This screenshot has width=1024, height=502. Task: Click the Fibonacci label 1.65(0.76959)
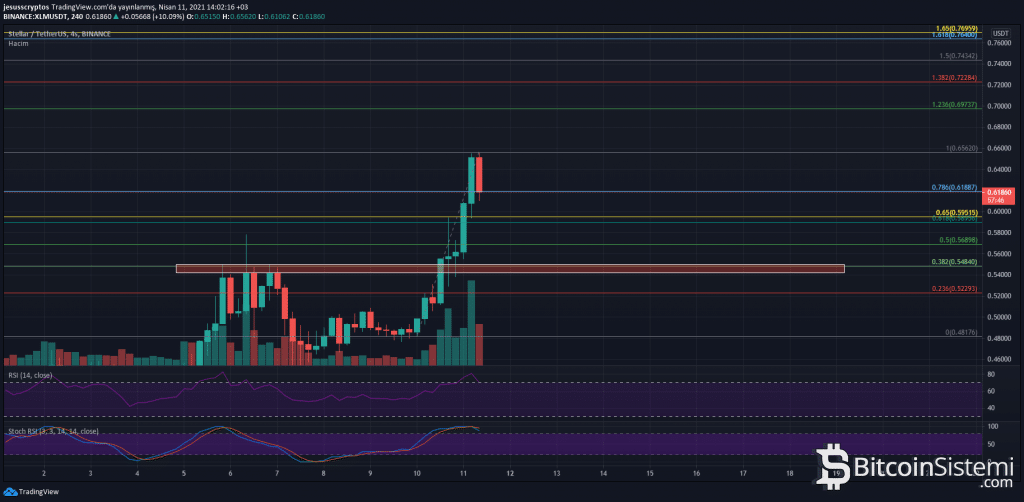(x=956, y=28)
